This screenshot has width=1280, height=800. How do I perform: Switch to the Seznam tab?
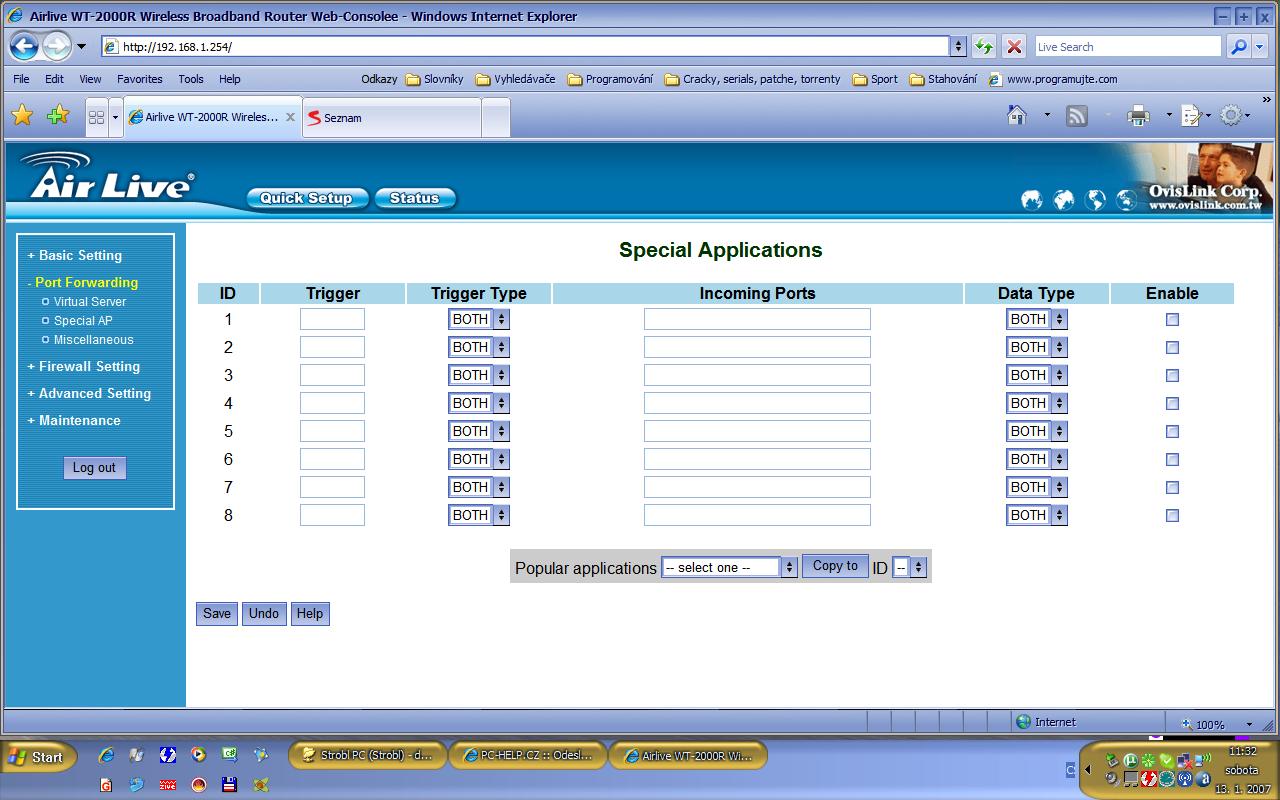390,117
